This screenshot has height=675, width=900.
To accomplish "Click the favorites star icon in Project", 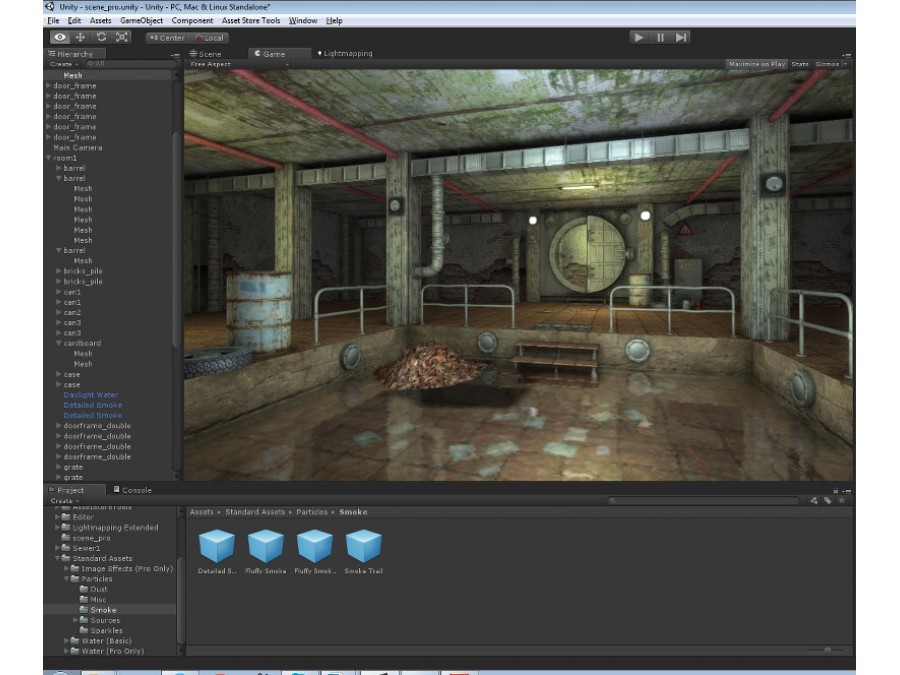I will (841, 501).
